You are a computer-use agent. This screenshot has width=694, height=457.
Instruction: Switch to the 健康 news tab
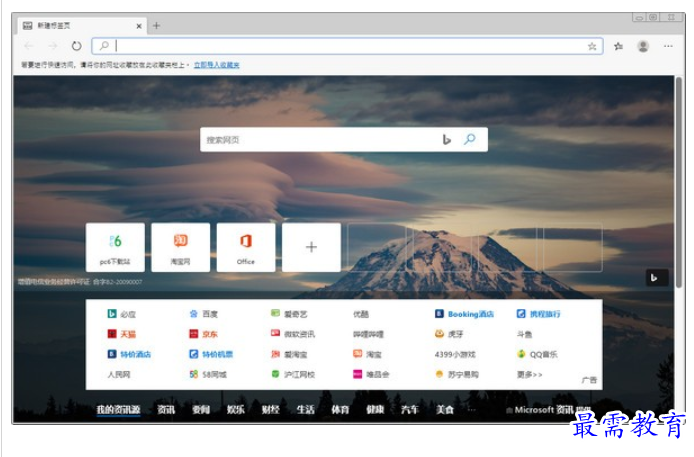tap(375, 410)
